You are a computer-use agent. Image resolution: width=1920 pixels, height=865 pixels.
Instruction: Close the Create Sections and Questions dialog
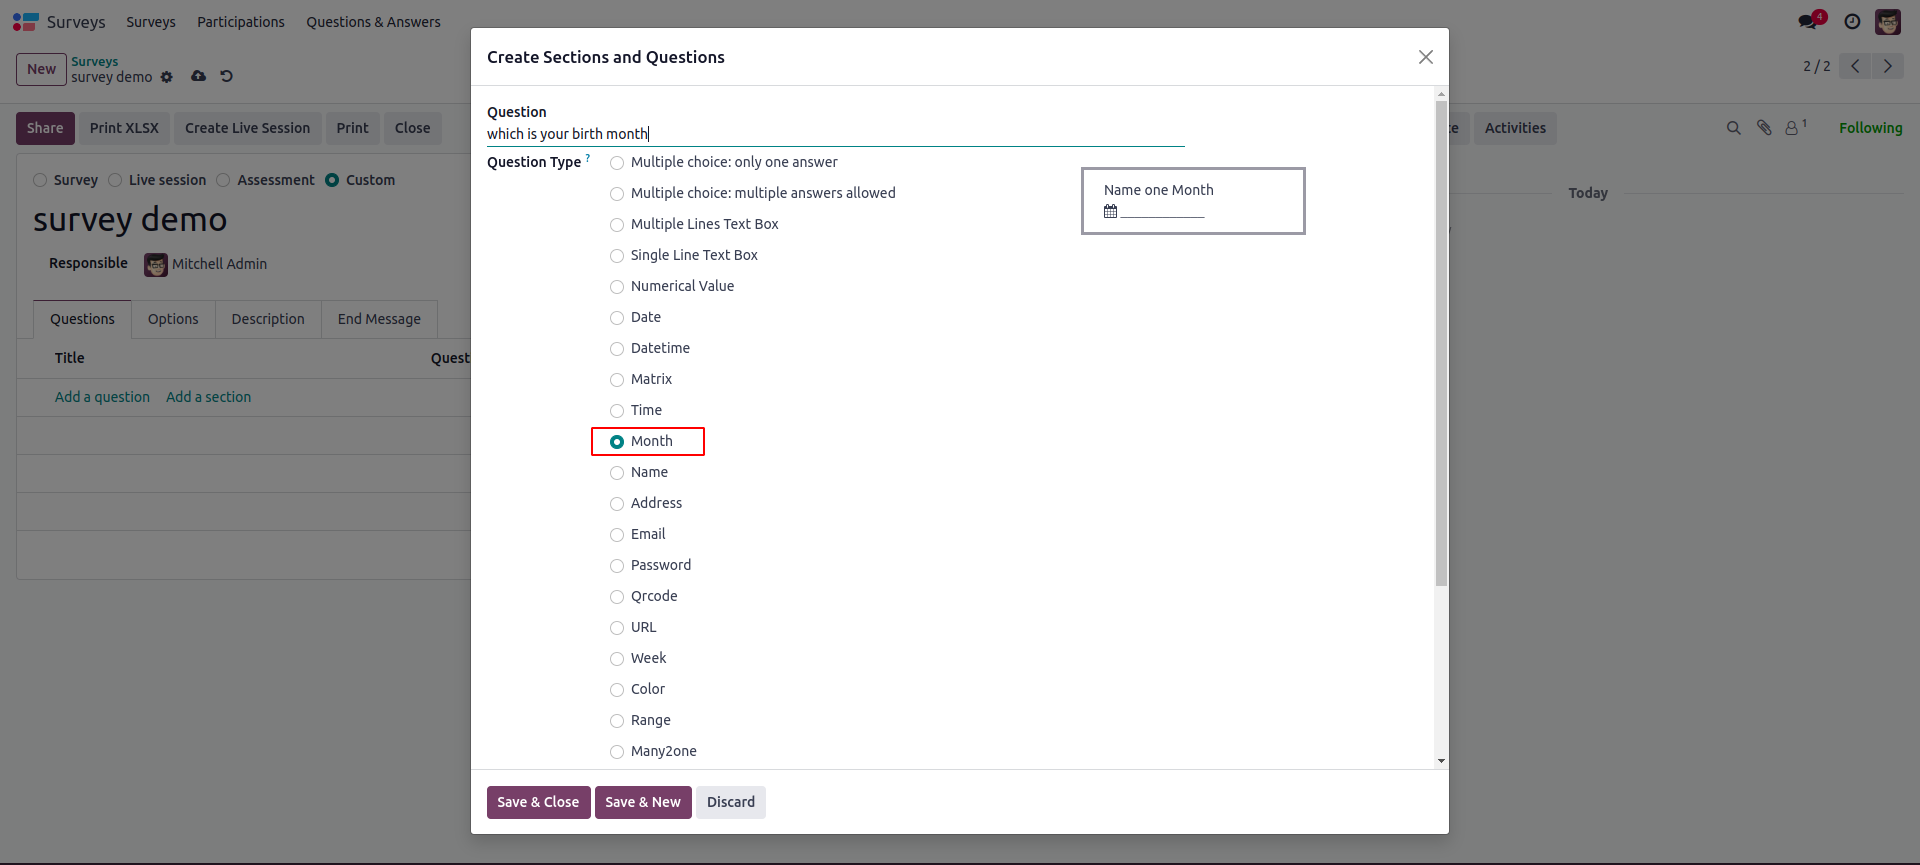click(1425, 57)
